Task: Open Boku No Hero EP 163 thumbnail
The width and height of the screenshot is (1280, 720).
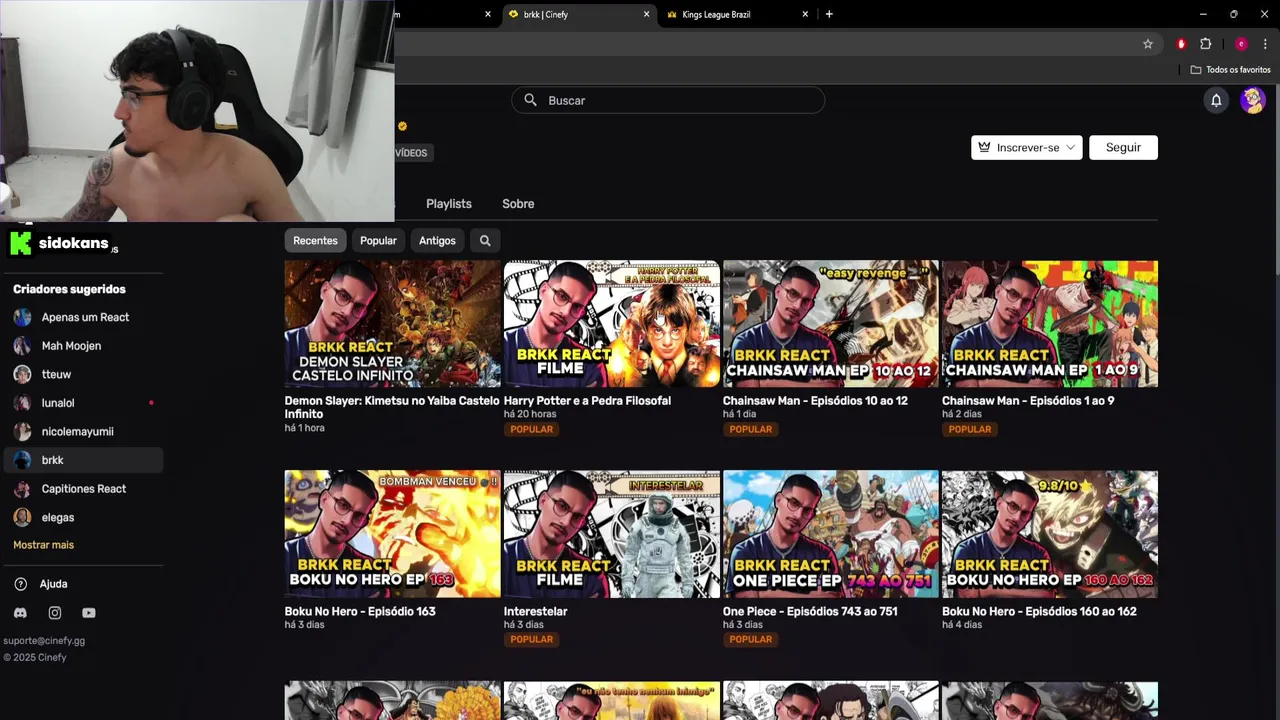Action: [392, 534]
